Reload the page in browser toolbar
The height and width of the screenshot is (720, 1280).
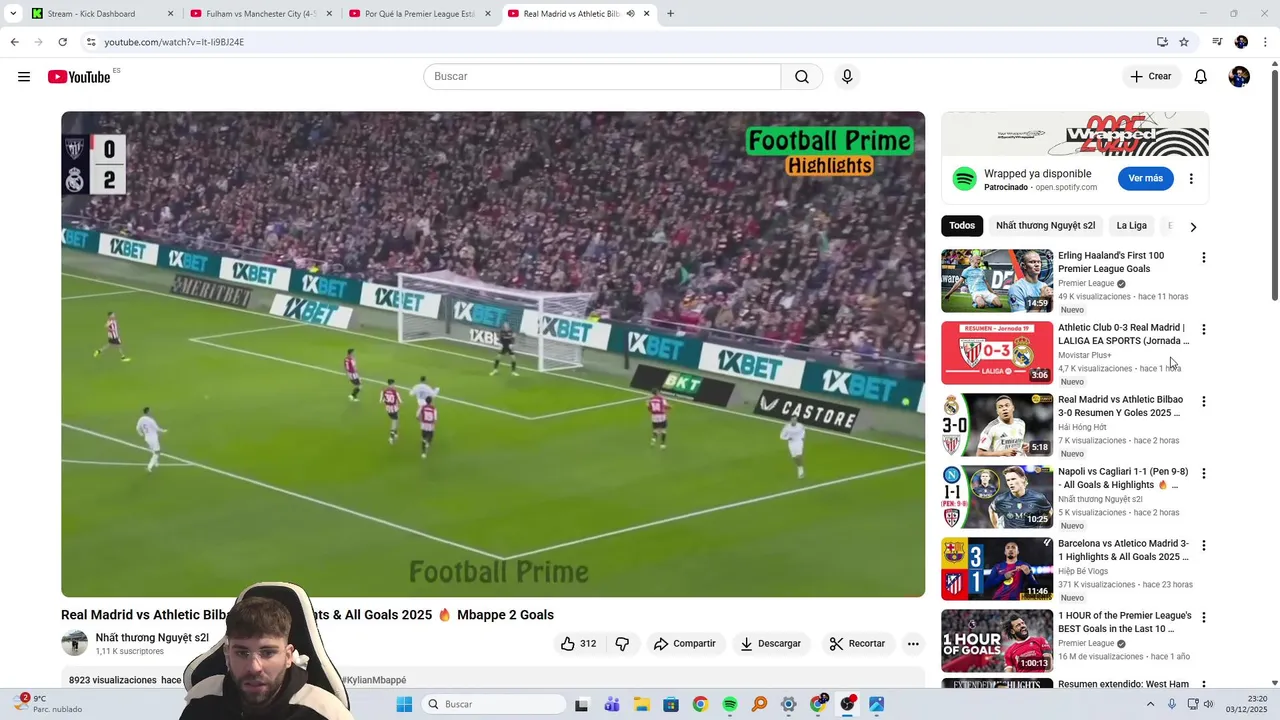pos(62,42)
